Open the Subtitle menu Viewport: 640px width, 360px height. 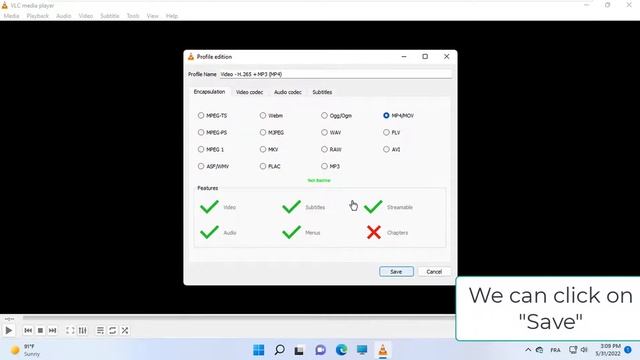click(x=110, y=16)
